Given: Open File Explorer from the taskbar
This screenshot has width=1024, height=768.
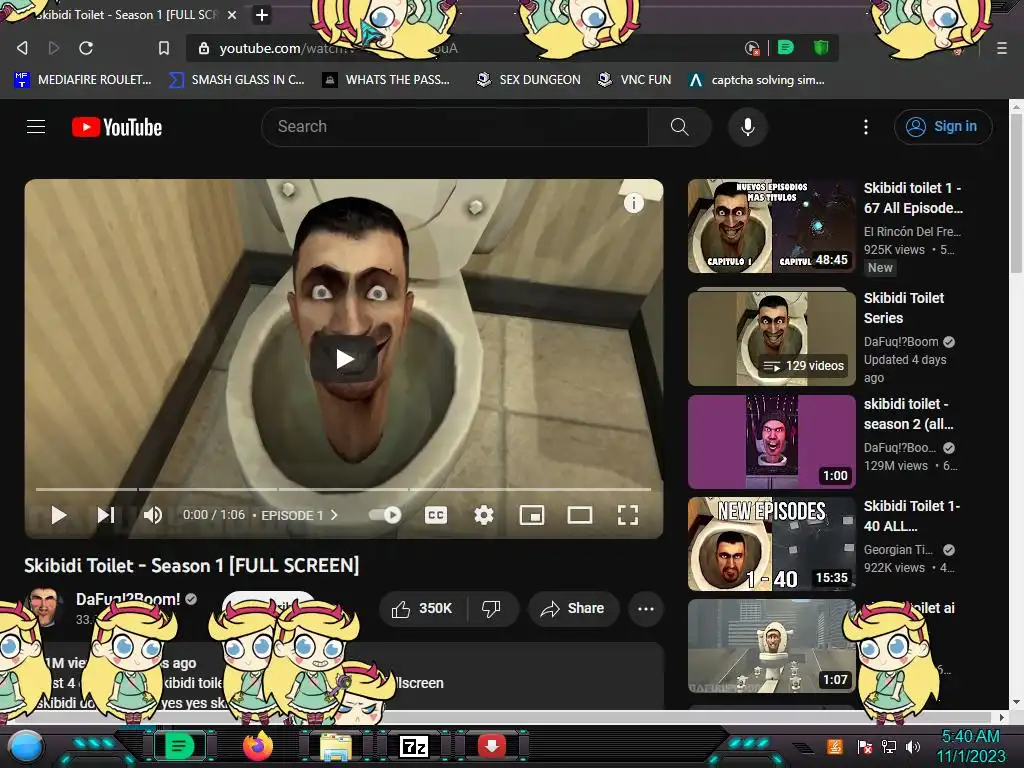Looking at the screenshot, I should [x=336, y=747].
